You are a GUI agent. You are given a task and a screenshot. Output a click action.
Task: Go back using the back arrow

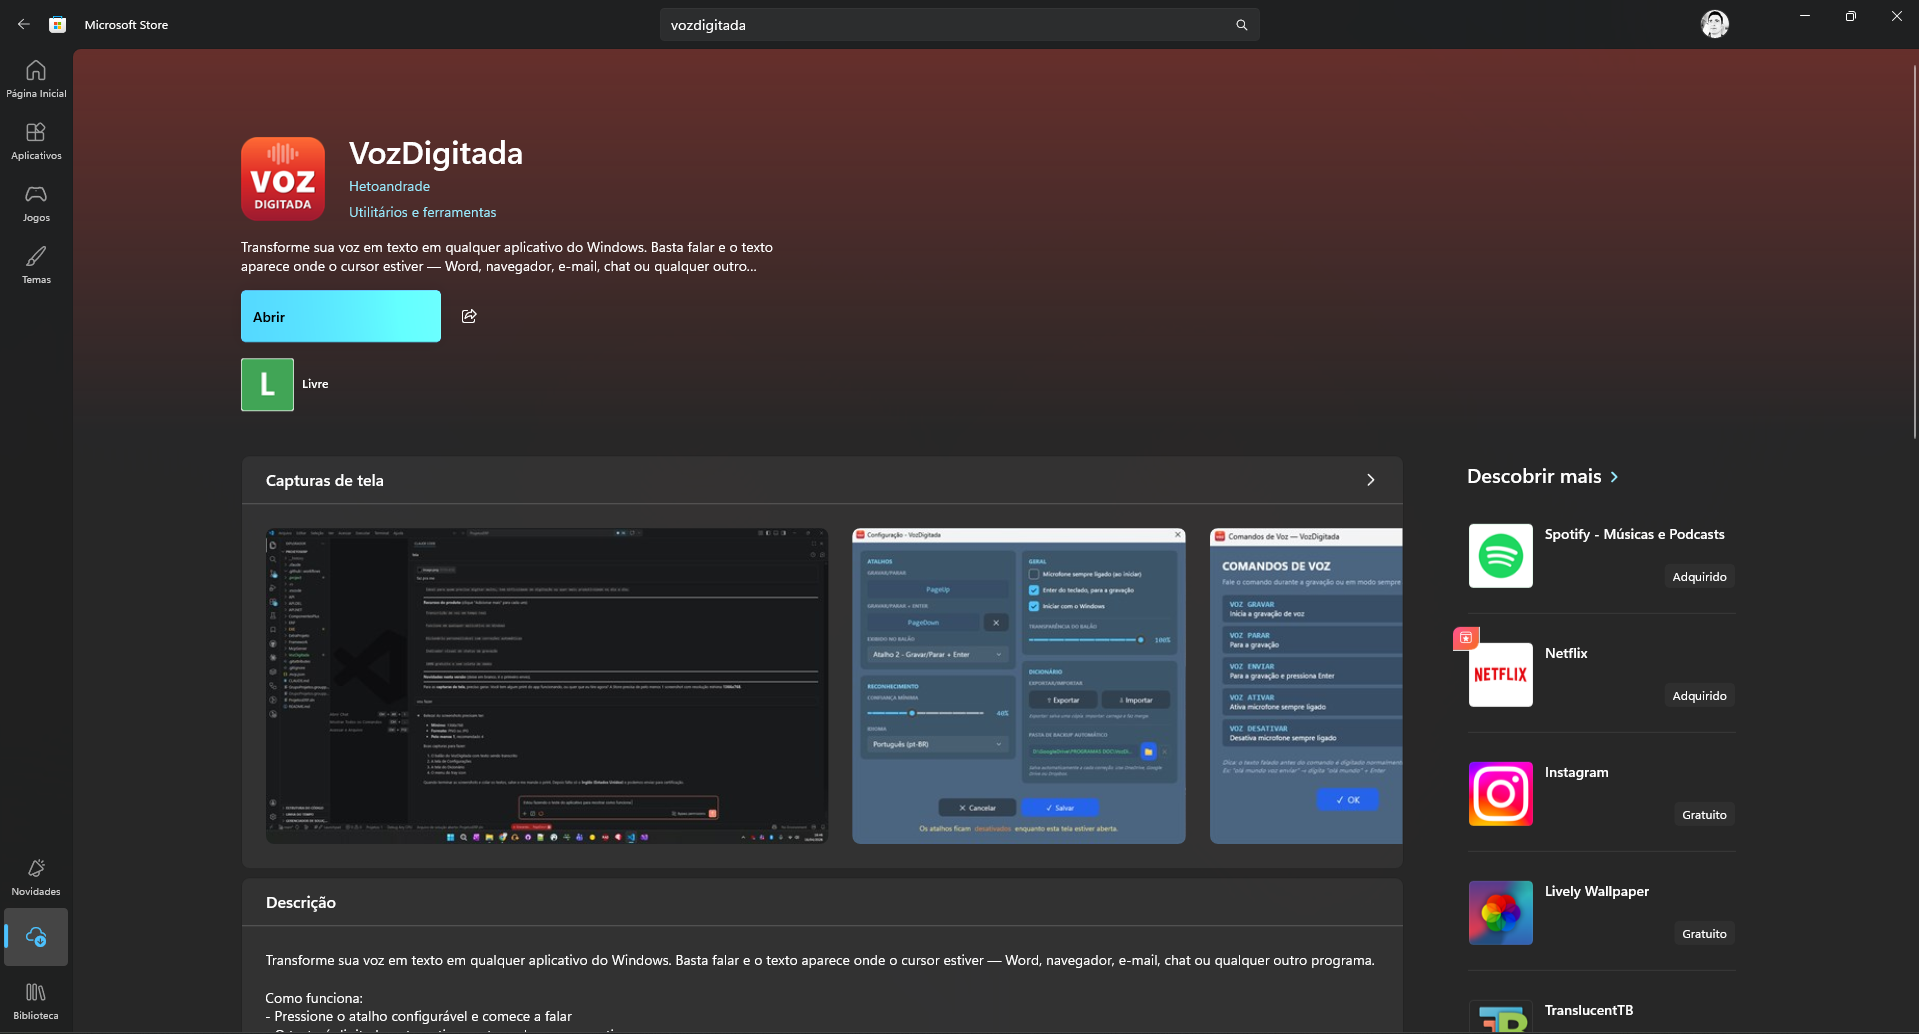pyautogui.click(x=23, y=24)
